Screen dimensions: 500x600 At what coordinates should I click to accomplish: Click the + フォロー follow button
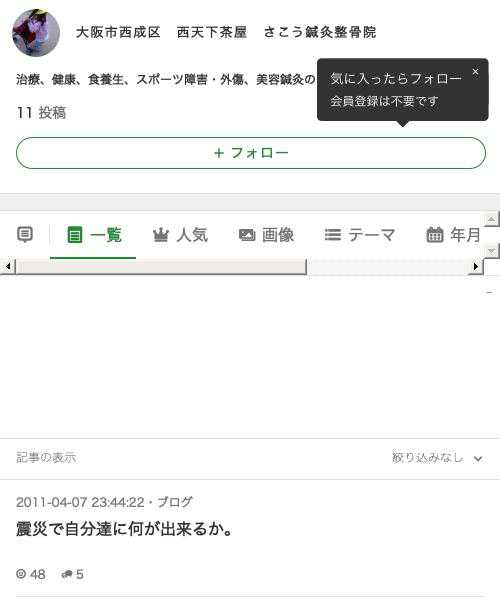click(251, 153)
